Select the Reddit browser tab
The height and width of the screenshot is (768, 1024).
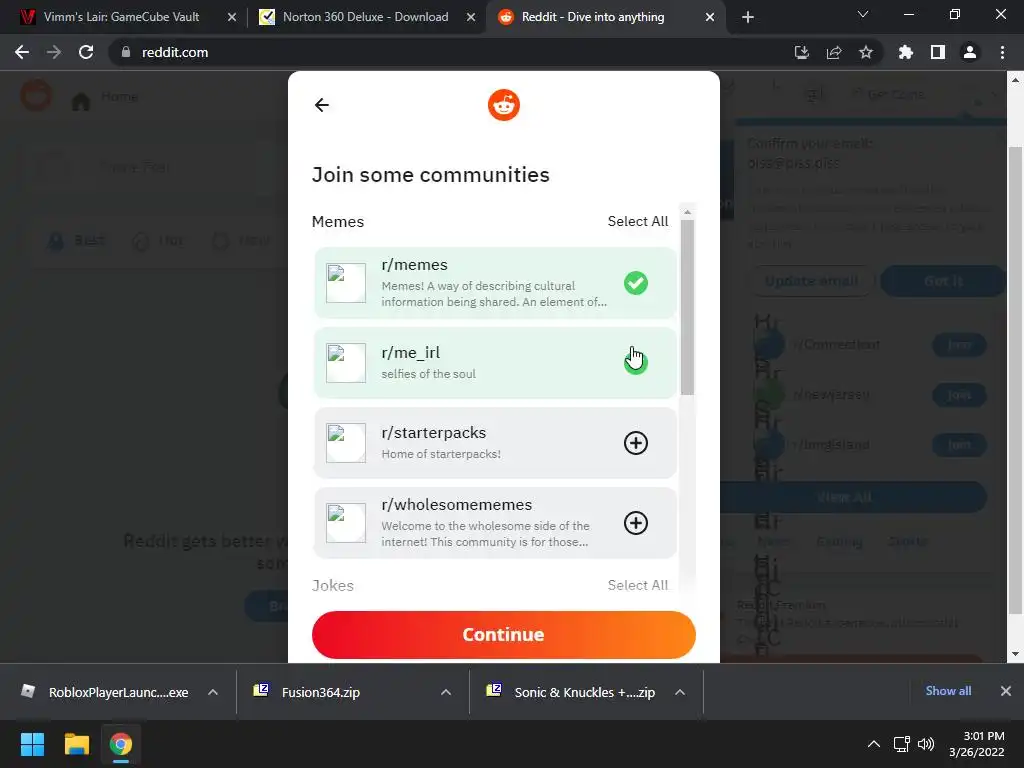click(x=593, y=17)
